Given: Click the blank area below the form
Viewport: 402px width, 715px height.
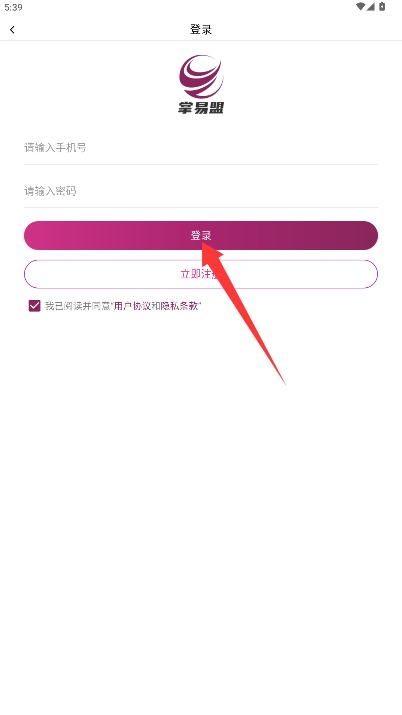Looking at the screenshot, I should (x=201, y=524).
